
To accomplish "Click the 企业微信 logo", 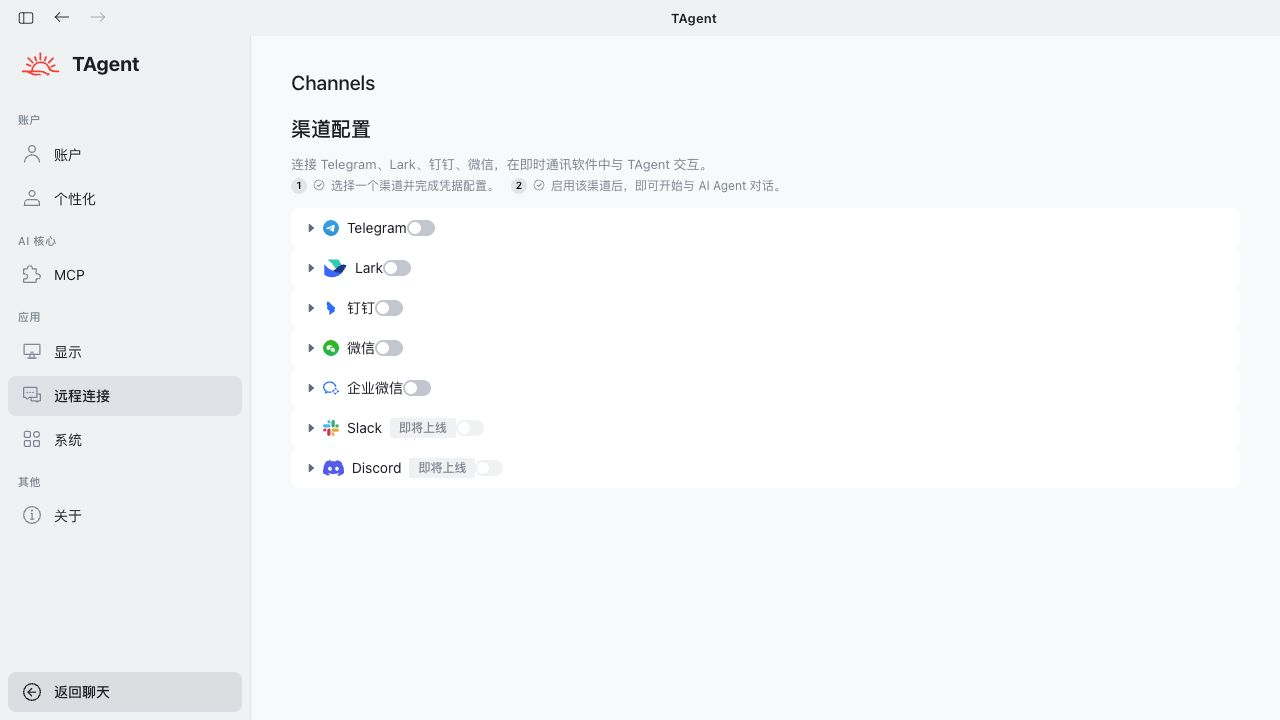I will pos(331,388).
